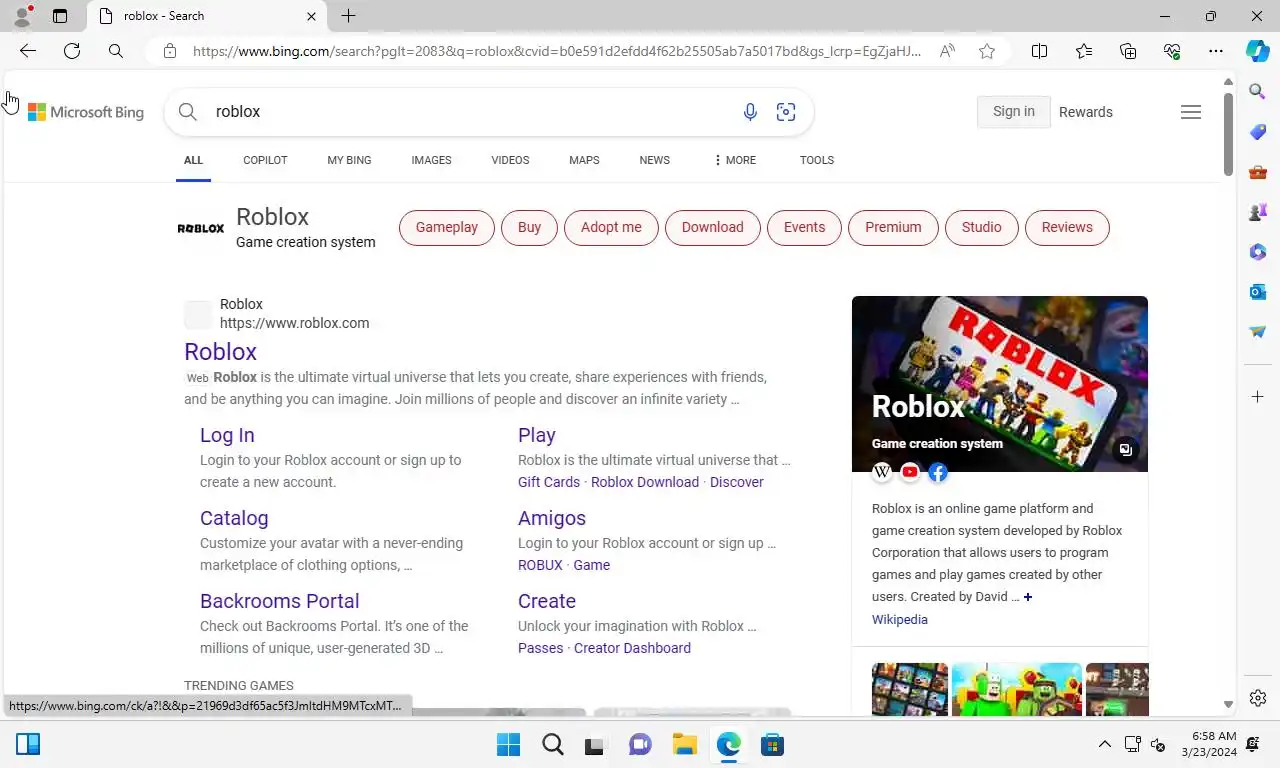Viewport: 1280px width, 768px height.
Task: Open sidebar Outlook icon
Action: [1258, 292]
